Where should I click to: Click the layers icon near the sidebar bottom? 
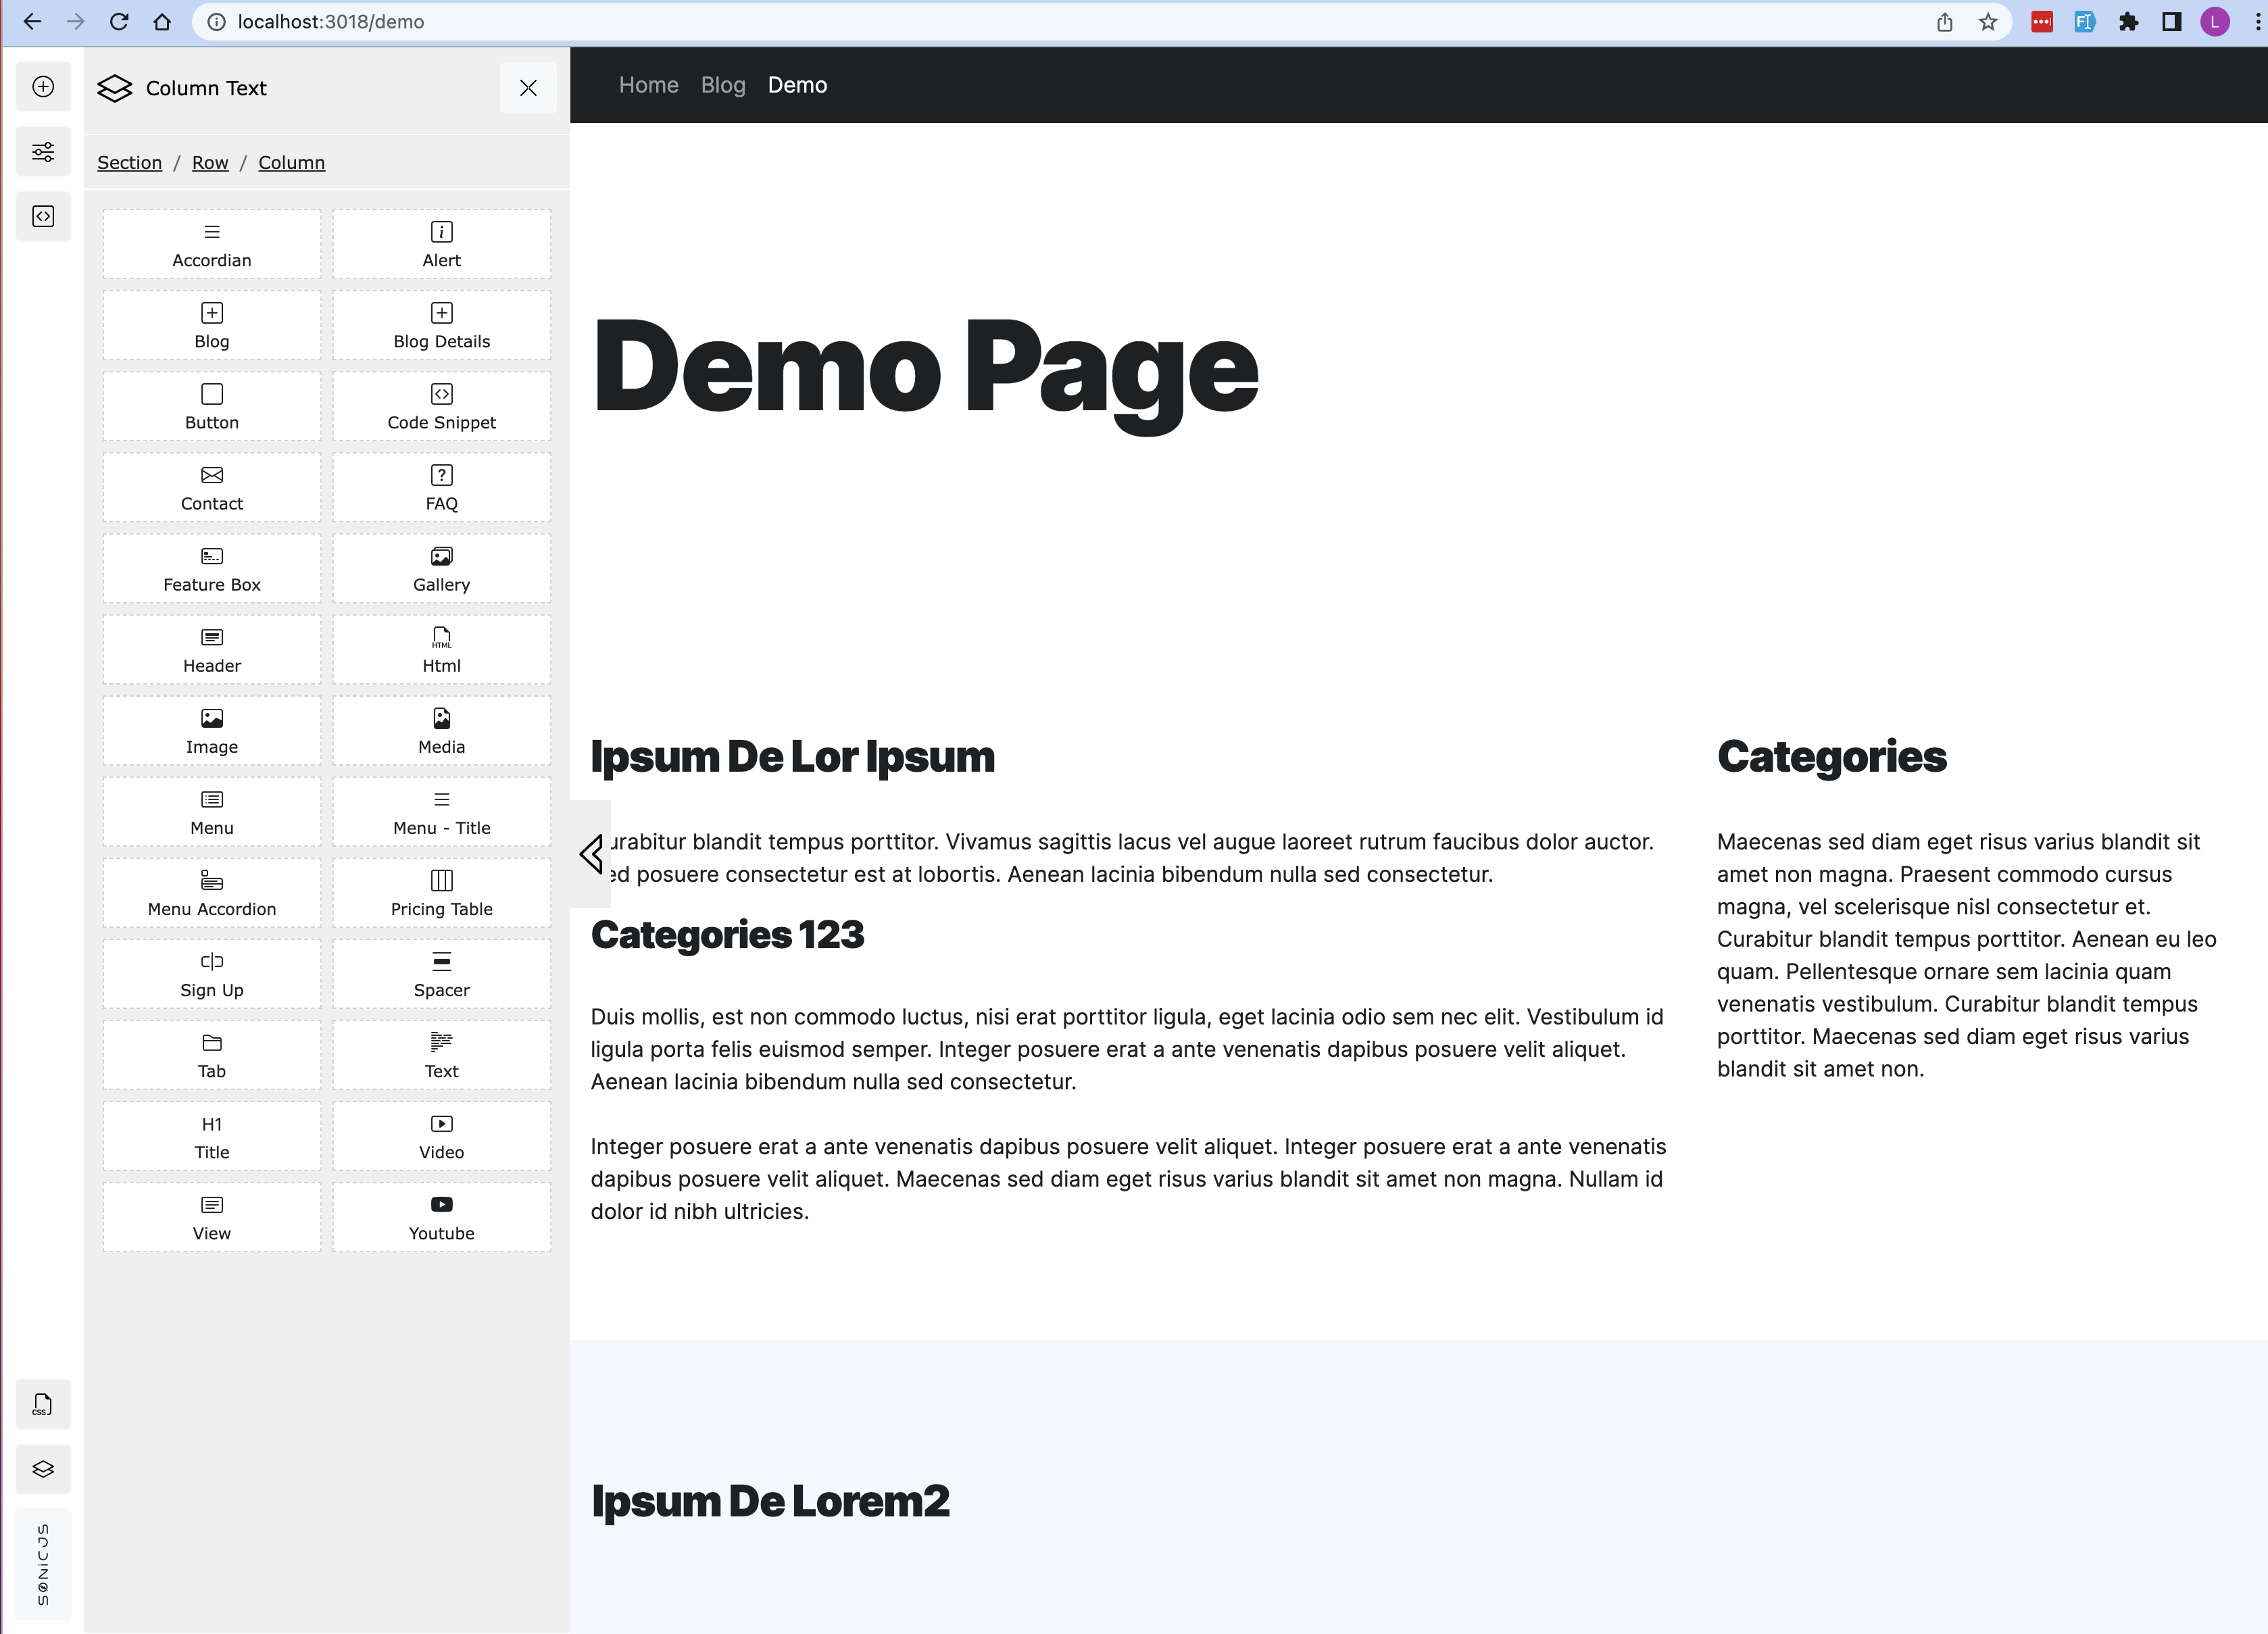(42, 1469)
